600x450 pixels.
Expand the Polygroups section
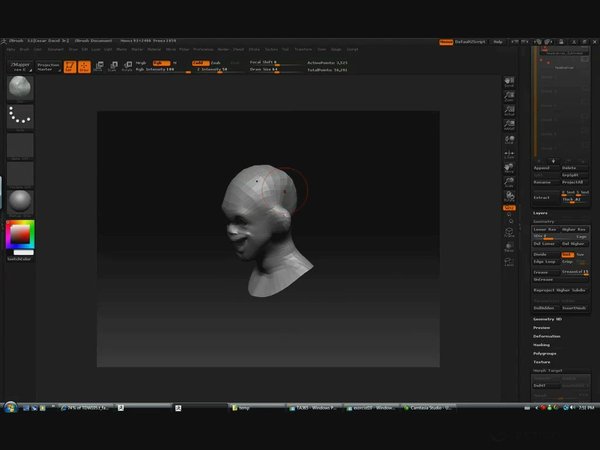[545, 354]
